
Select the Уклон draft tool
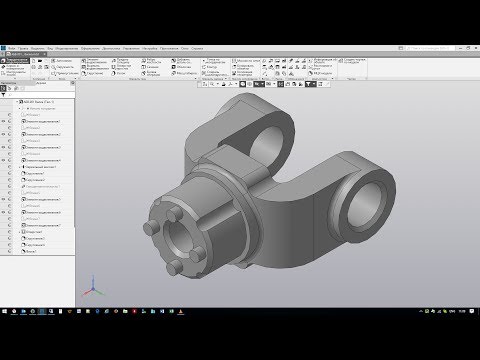pos(118,73)
